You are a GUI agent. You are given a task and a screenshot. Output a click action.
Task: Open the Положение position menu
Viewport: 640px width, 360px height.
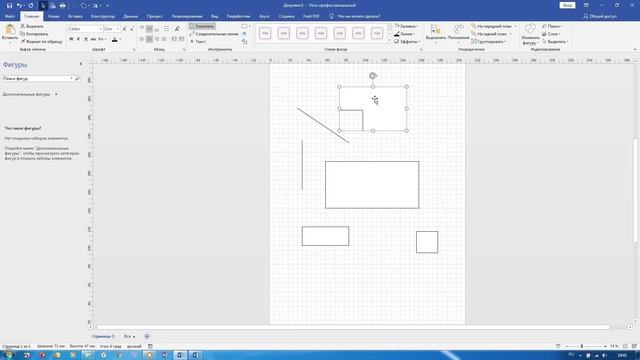458,33
